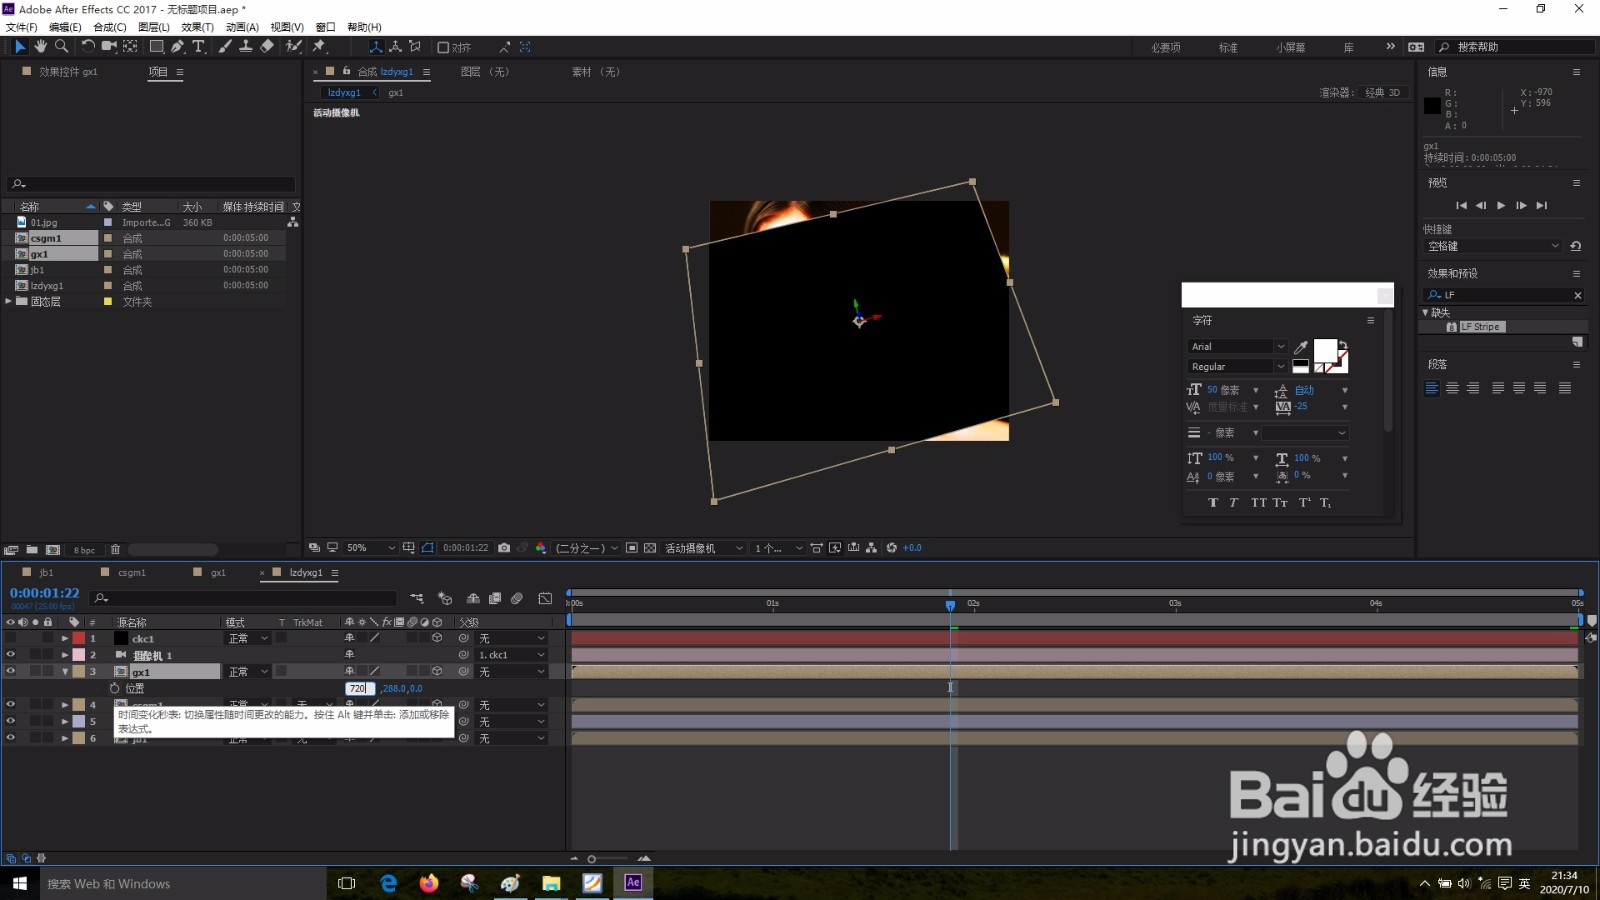Viewport: 1600px width, 900px height.
Task: Delete selected project item with trash icon
Action: 115,550
